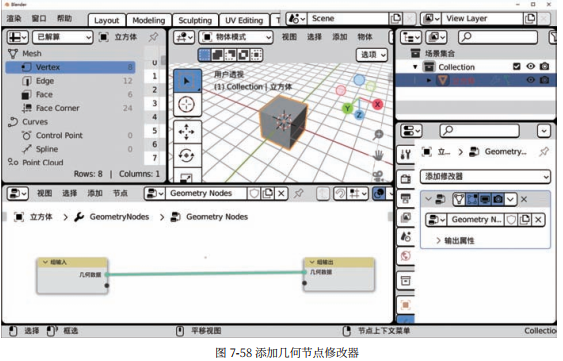Open the 添加修改器 dropdown
This screenshot has width=563, height=361.
485,176
